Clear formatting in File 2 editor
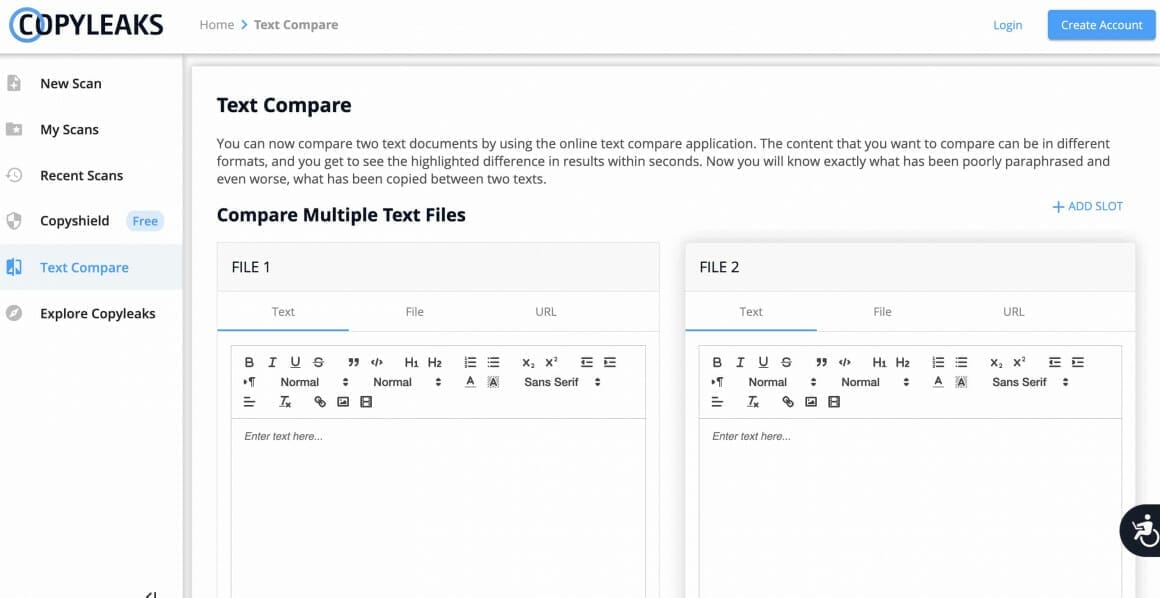Viewport: 1160px width, 598px height. coord(753,402)
